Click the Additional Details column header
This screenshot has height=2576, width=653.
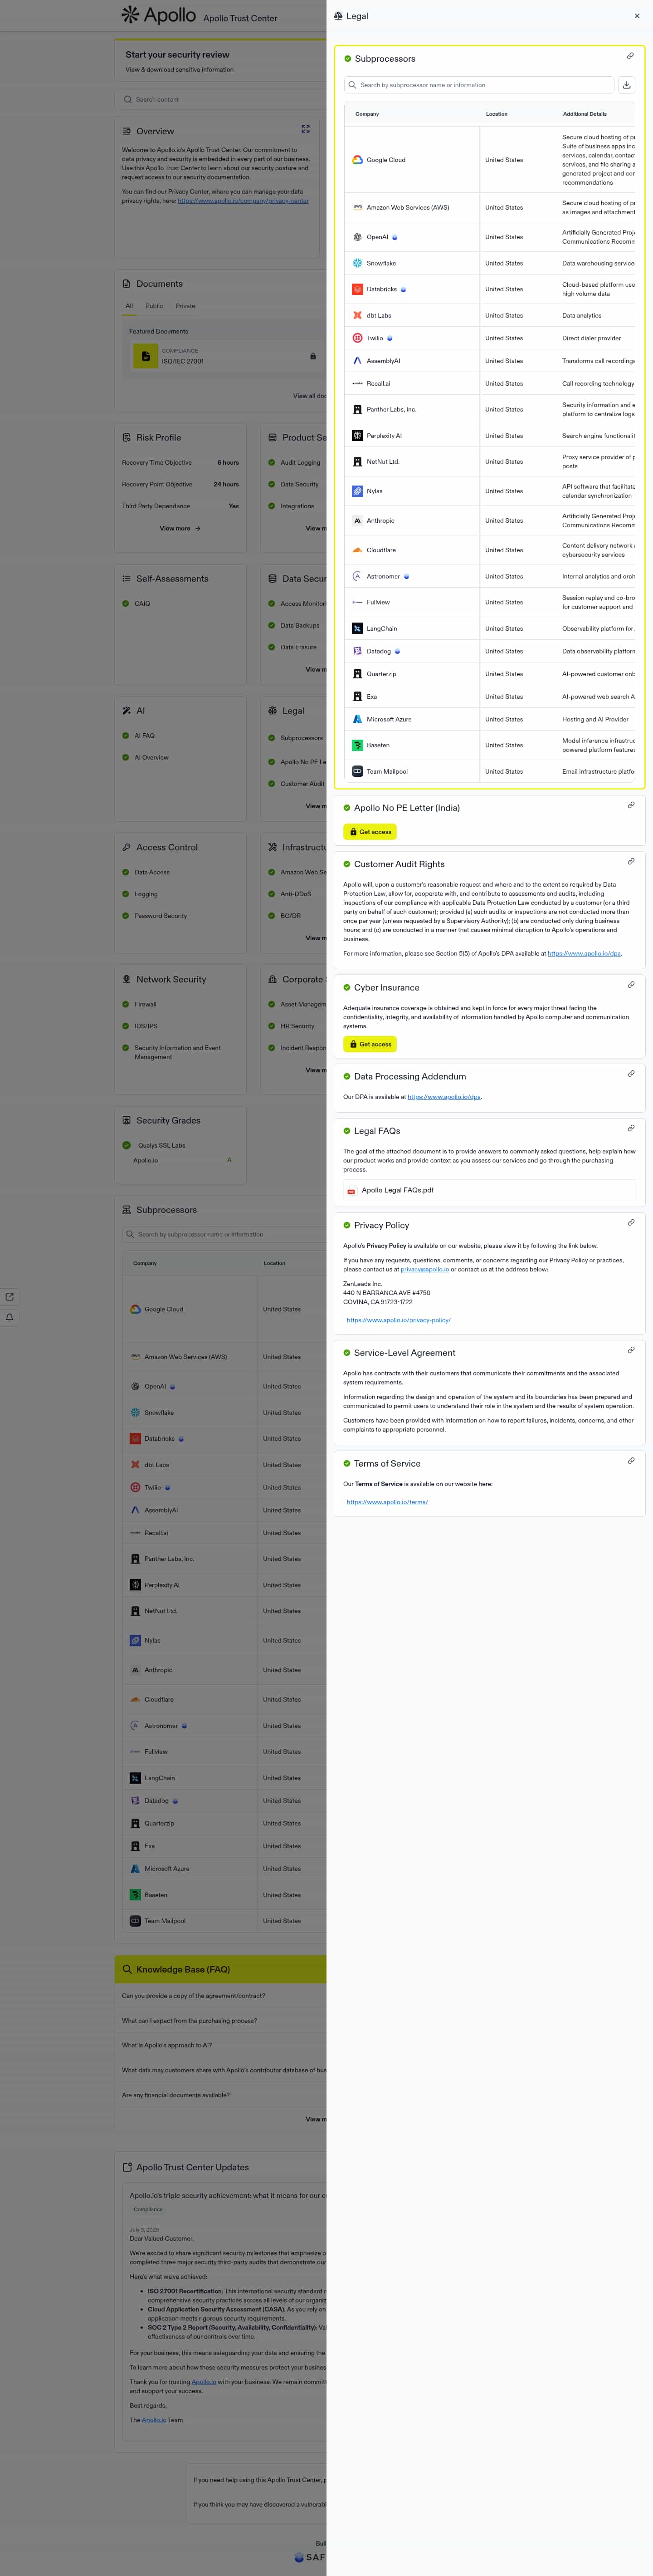584,114
